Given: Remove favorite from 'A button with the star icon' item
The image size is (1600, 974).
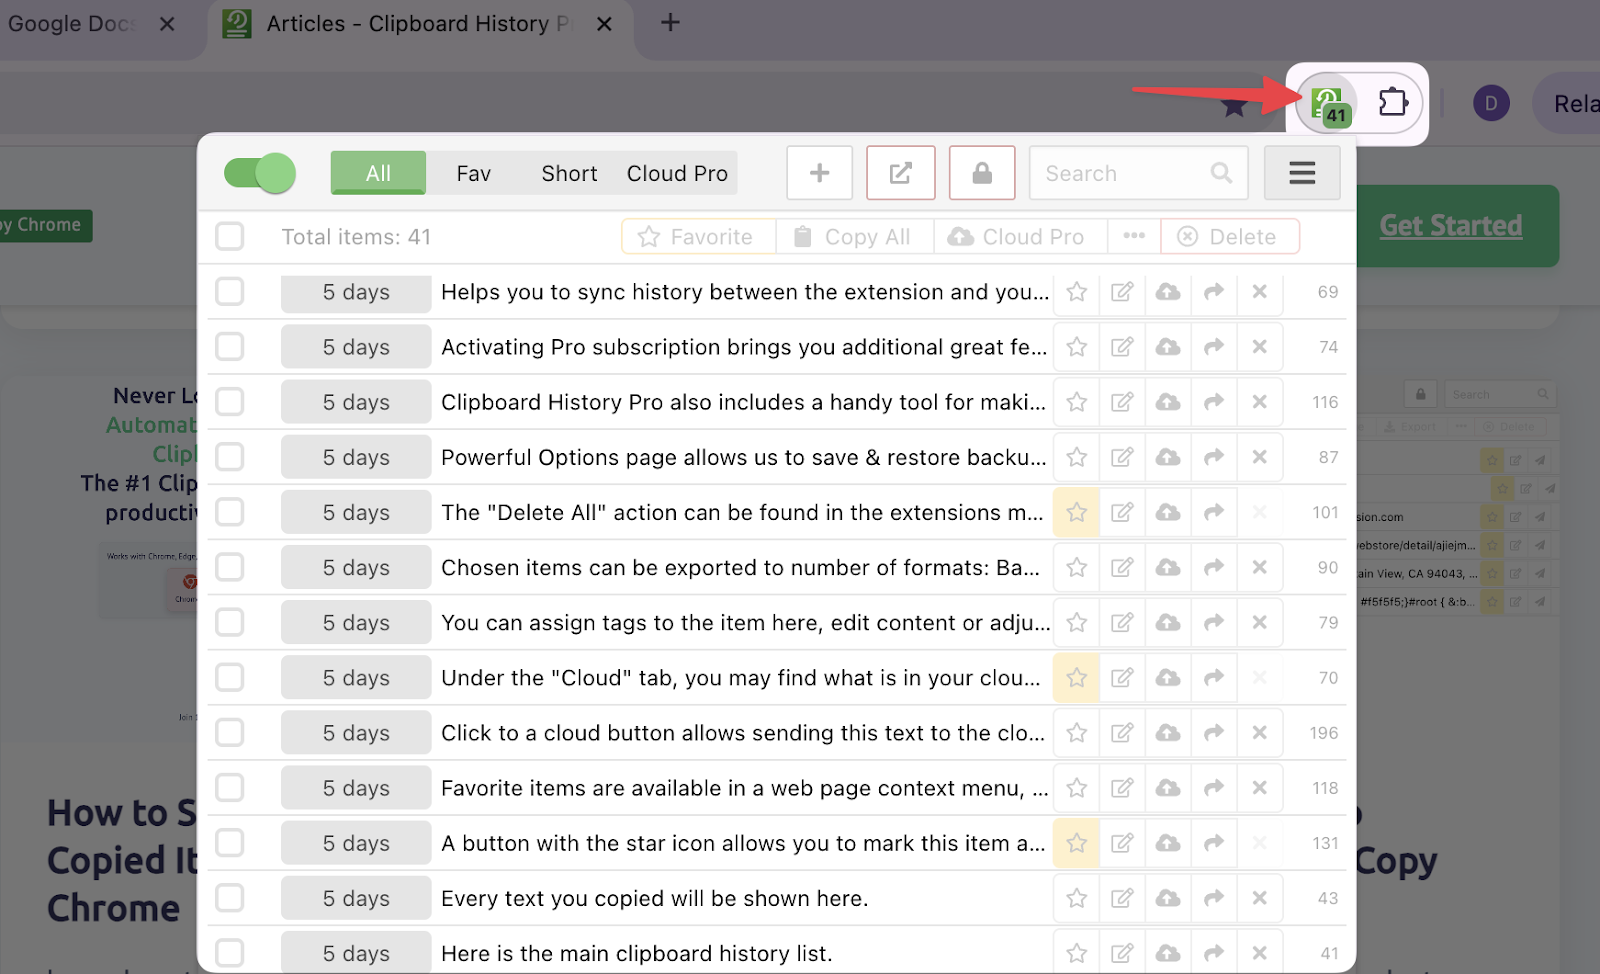Looking at the screenshot, I should click(x=1077, y=843).
